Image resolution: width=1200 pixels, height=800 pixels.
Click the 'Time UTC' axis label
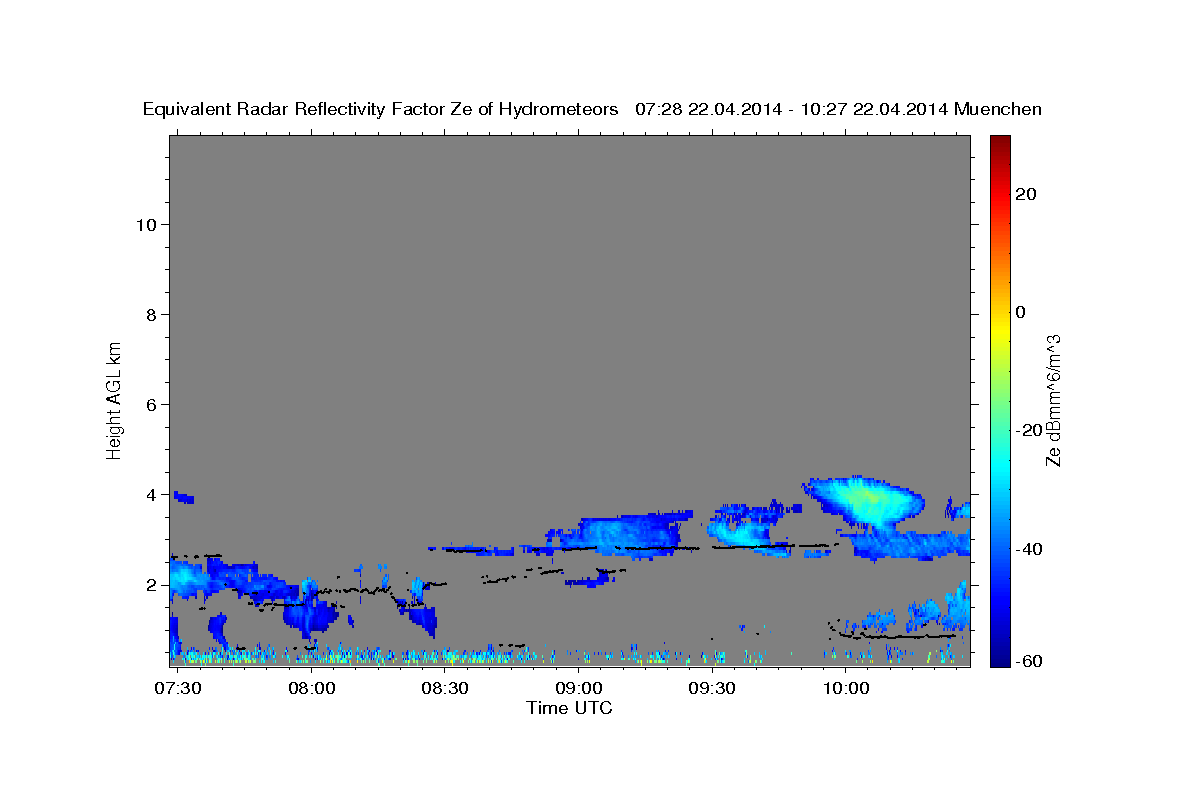[x=569, y=708]
